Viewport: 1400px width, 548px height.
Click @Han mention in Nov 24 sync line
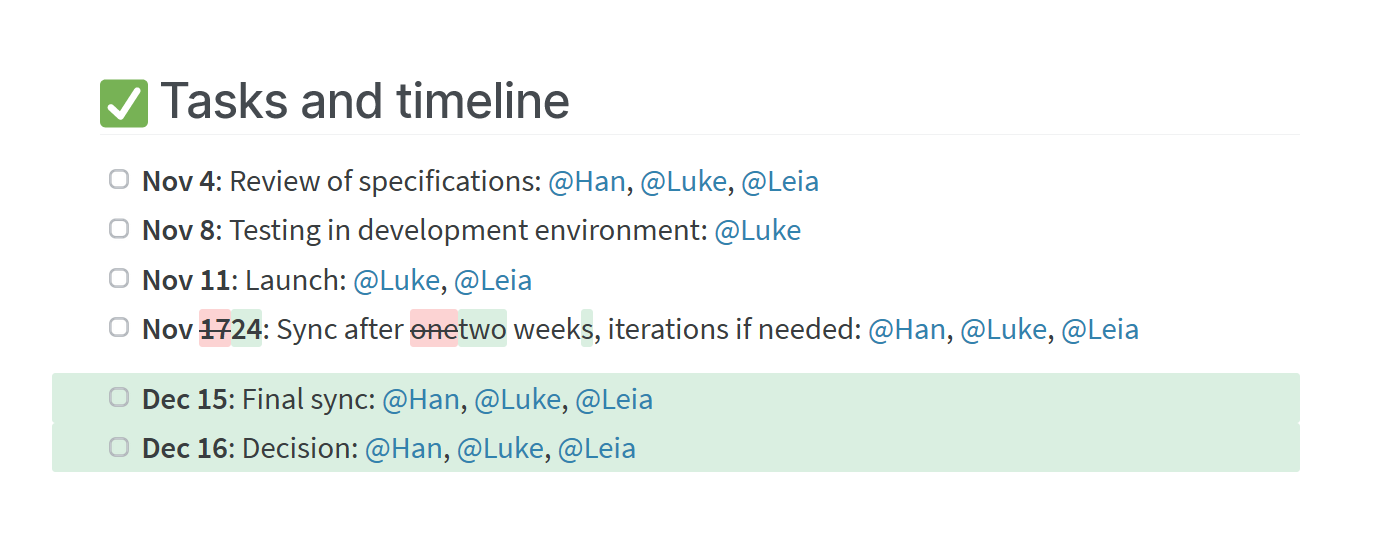pos(907,329)
